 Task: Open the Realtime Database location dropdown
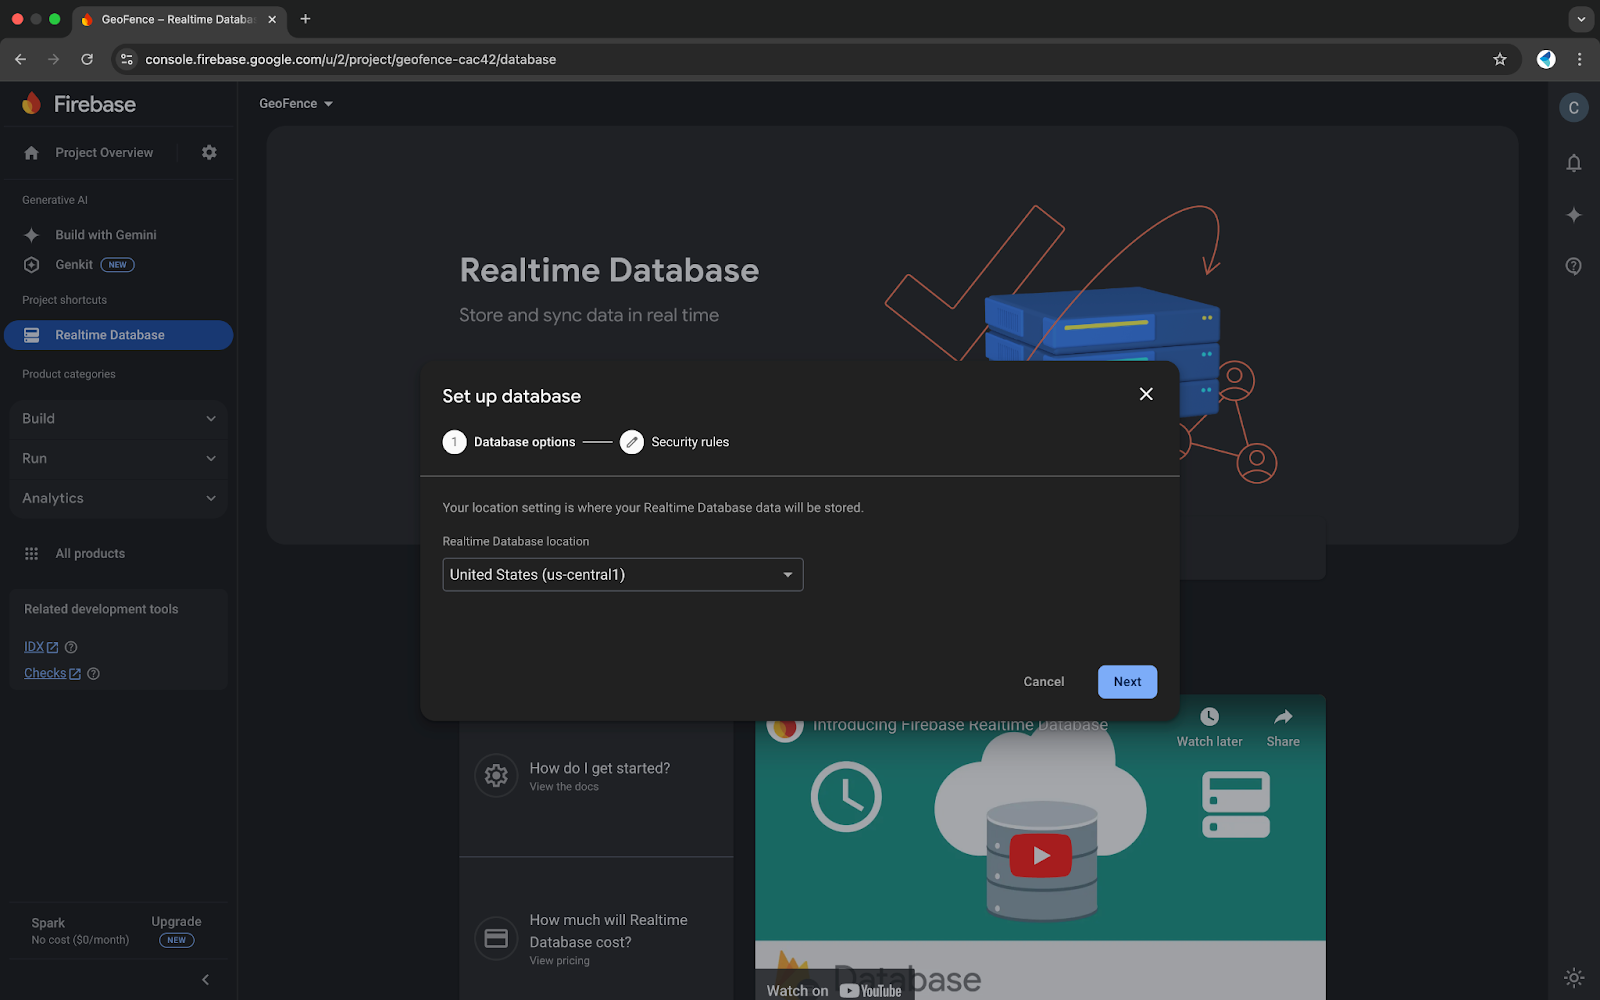[622, 575]
